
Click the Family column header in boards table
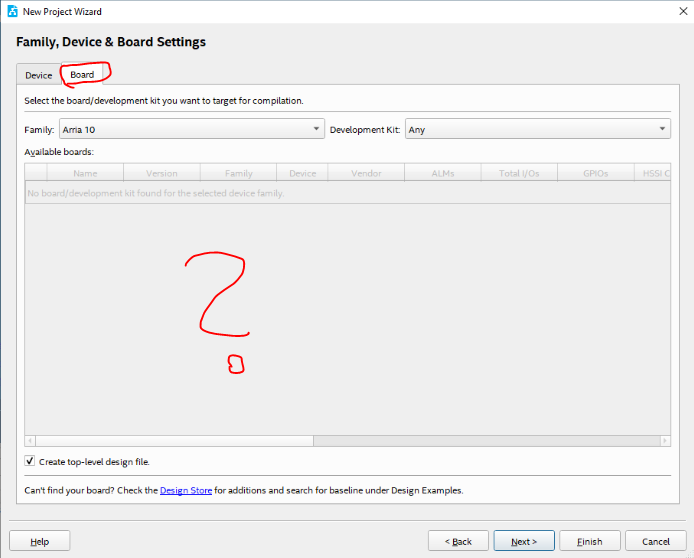coord(239,173)
